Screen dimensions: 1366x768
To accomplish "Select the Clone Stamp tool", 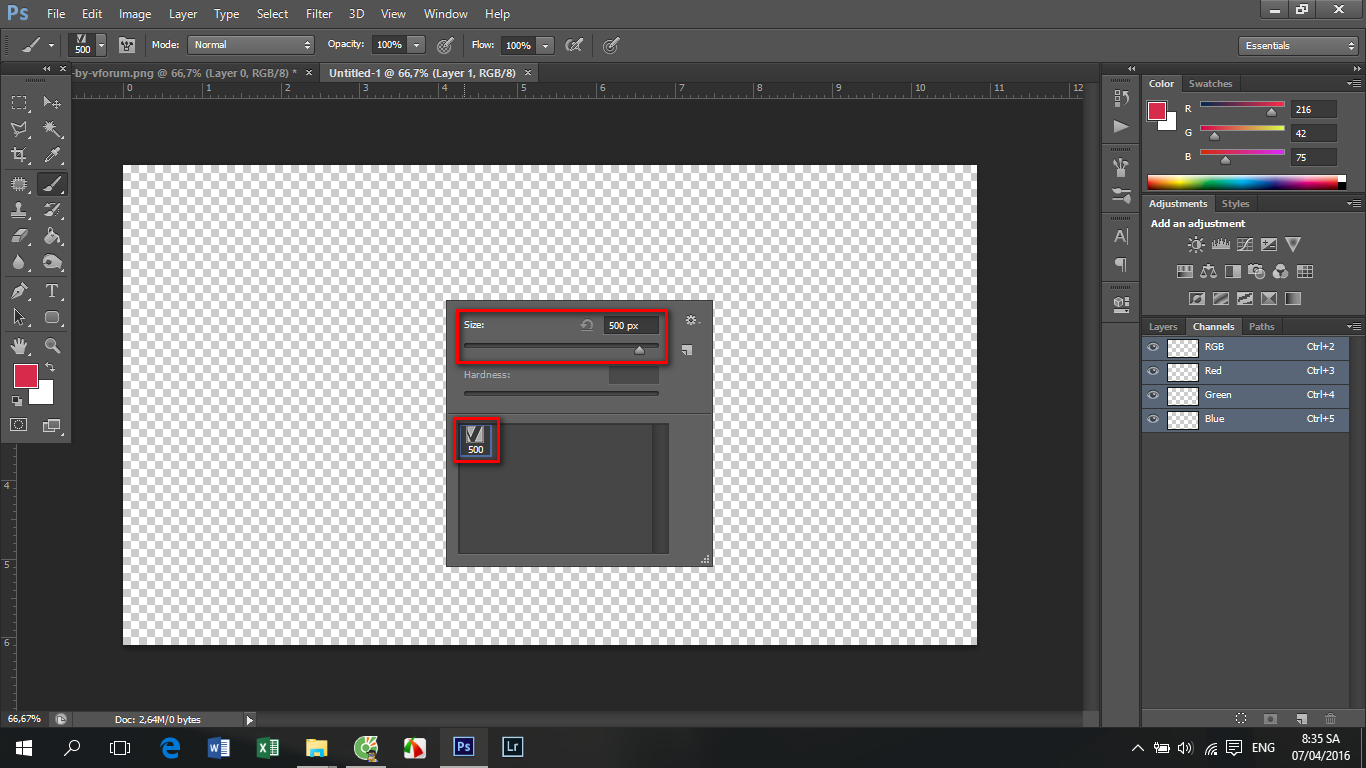I will [x=19, y=210].
